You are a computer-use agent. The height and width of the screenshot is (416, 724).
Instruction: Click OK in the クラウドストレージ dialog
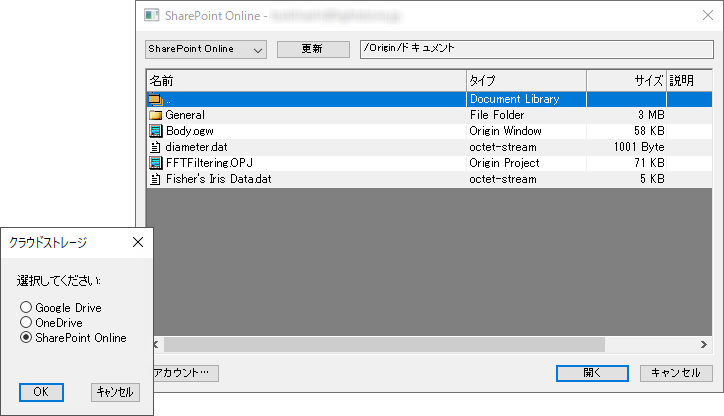click(x=41, y=392)
